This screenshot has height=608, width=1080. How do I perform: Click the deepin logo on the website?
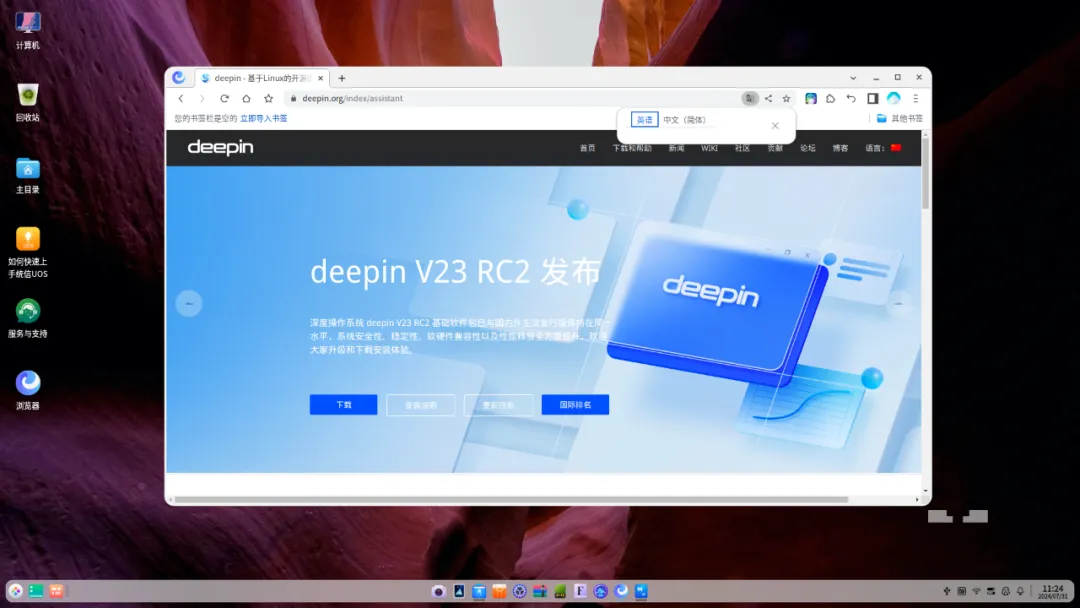[220, 147]
